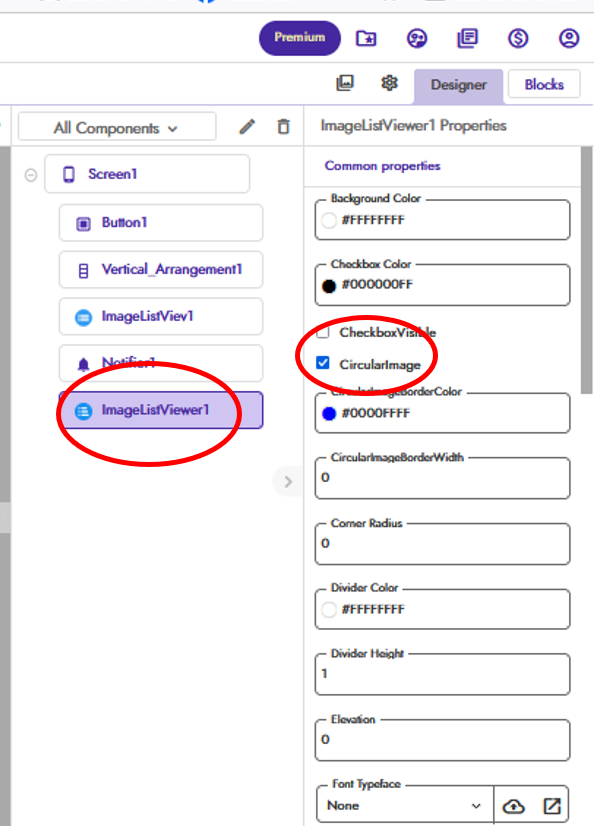
Task: Click the pencil rename component icon
Action: tap(247, 127)
